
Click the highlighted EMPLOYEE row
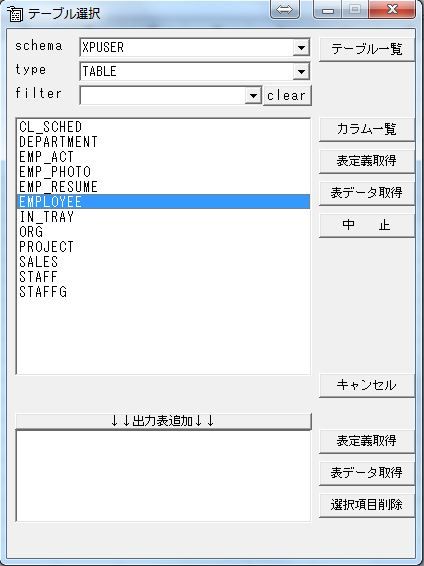coord(163,201)
